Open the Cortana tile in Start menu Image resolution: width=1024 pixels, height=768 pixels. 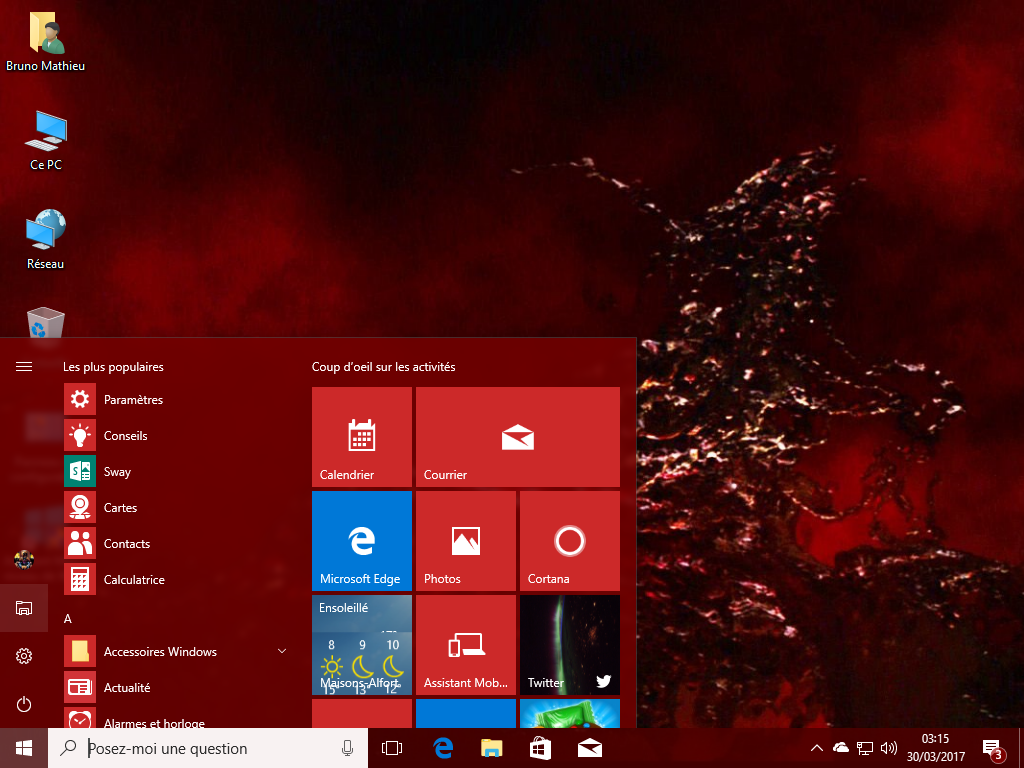pyautogui.click(x=569, y=540)
